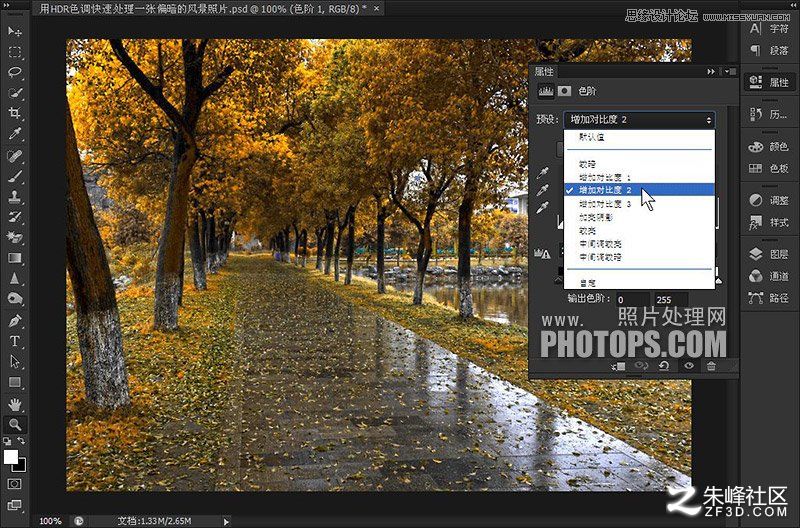The width and height of the screenshot is (800, 528).
Task: Select the Zoom tool
Action: (14, 424)
